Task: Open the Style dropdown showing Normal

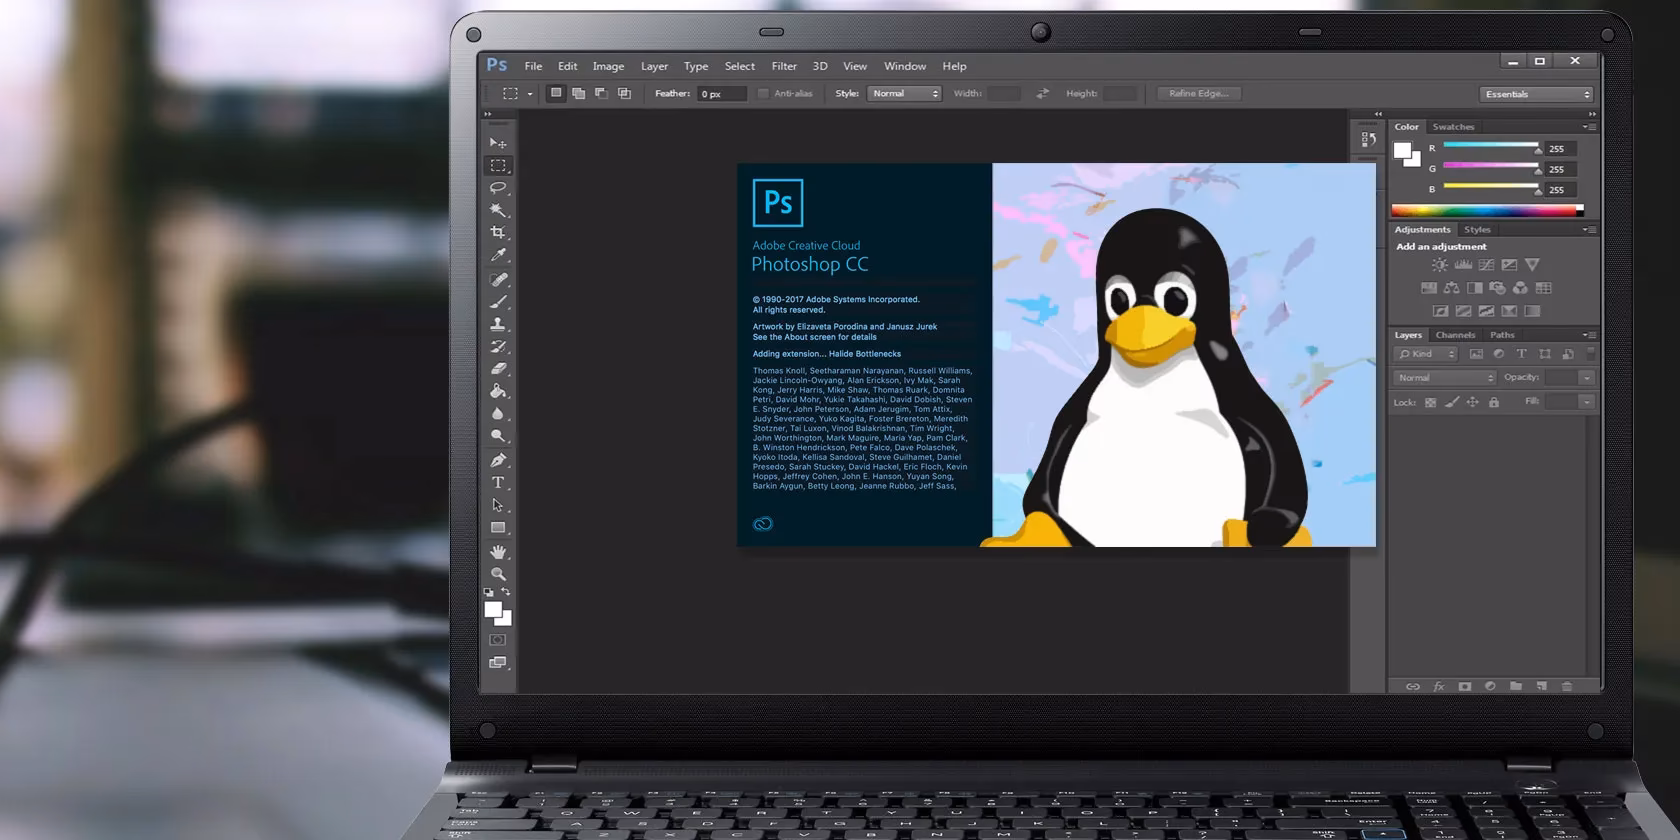Action: (x=904, y=93)
